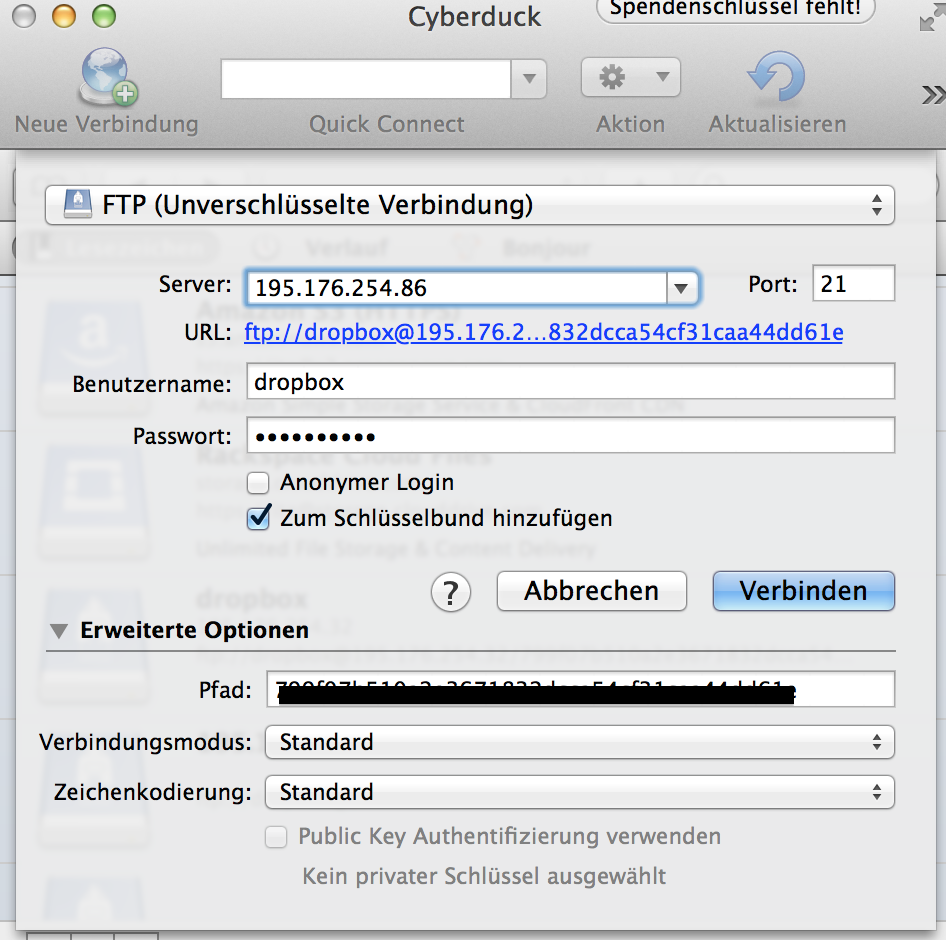Image resolution: width=946 pixels, height=940 pixels.
Task: Open the Aktion gear menu
Action: (x=630, y=78)
